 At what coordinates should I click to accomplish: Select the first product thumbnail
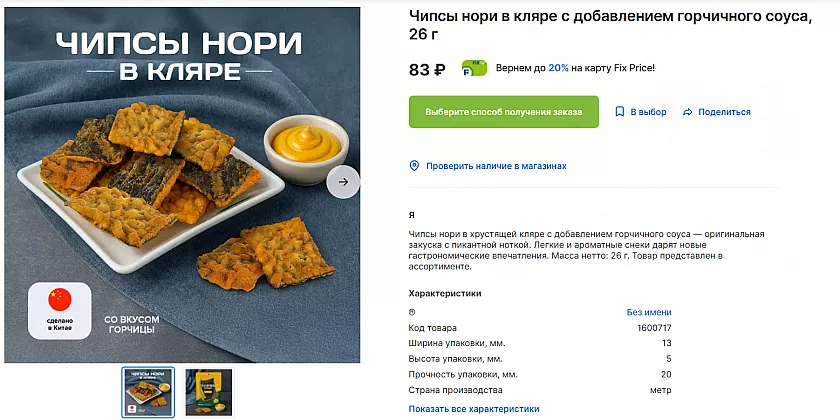click(x=147, y=392)
